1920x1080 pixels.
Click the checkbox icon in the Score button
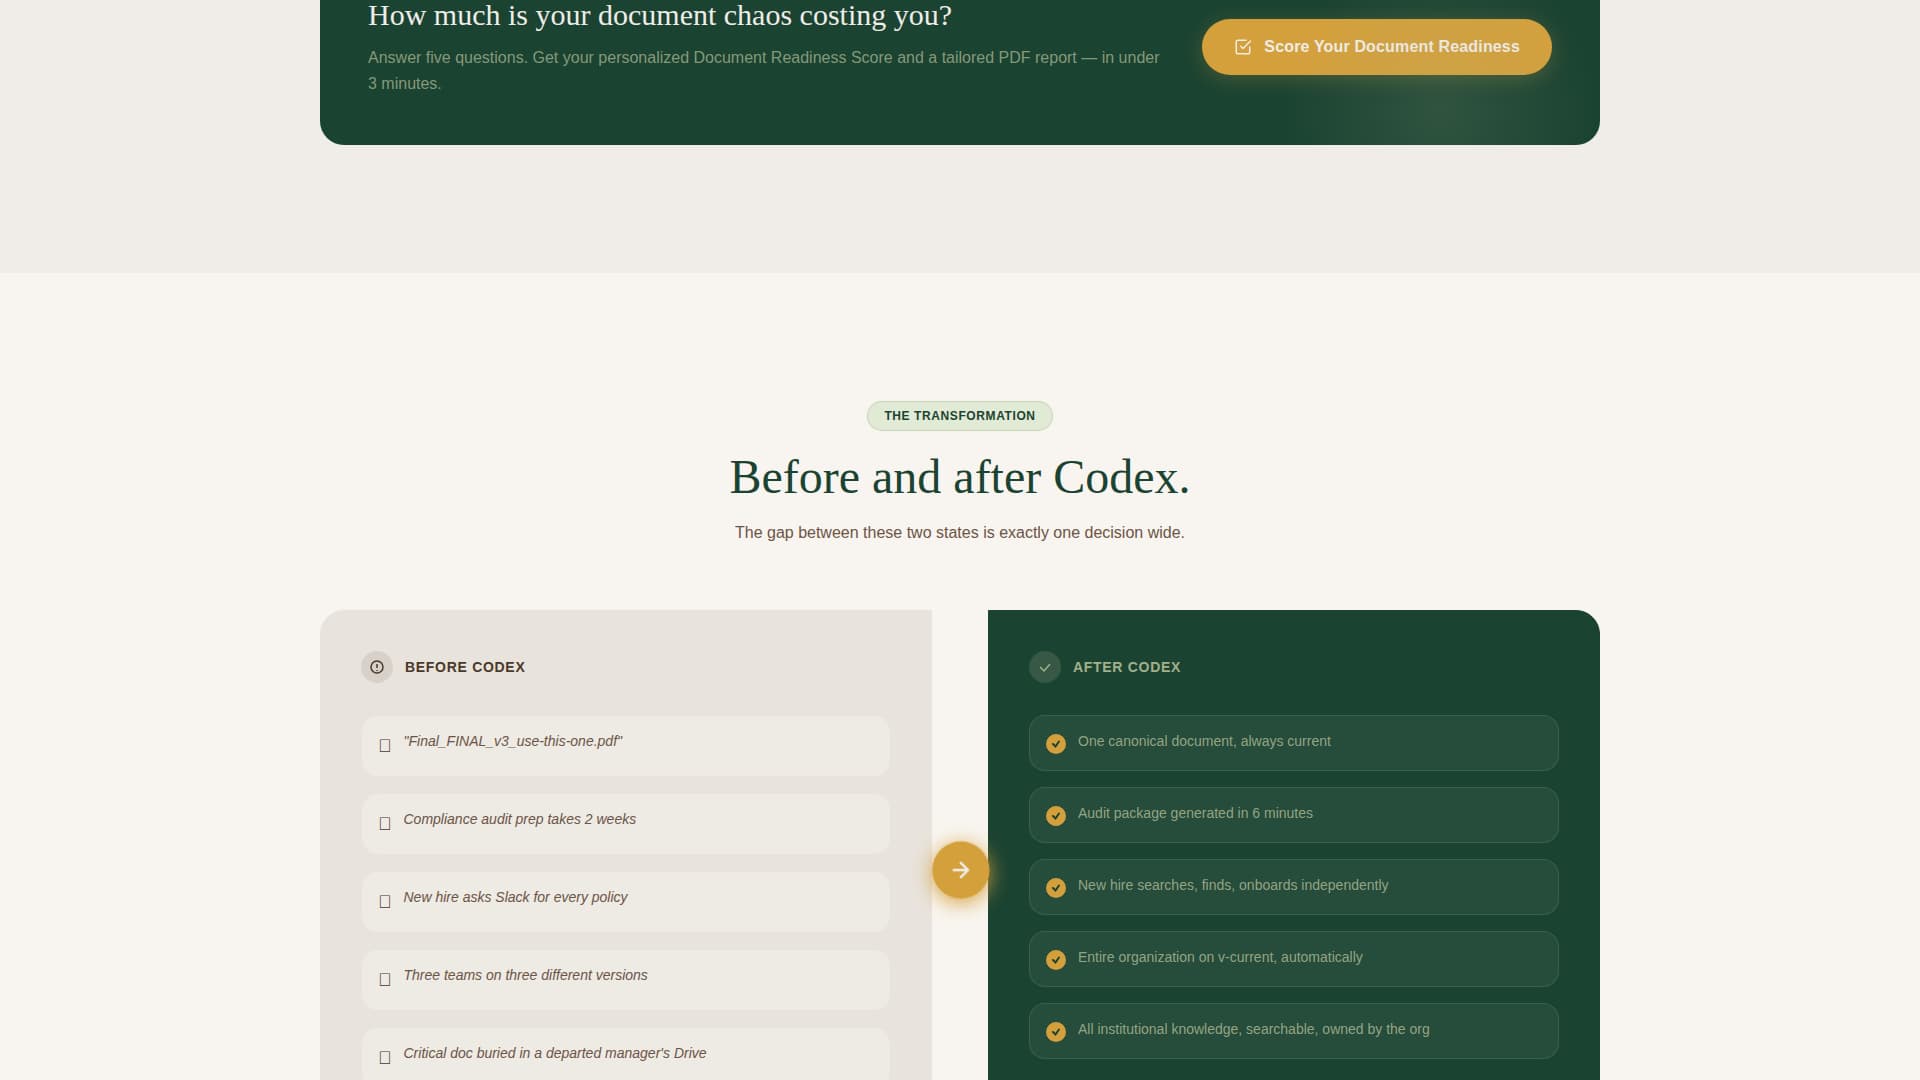pos(1243,47)
